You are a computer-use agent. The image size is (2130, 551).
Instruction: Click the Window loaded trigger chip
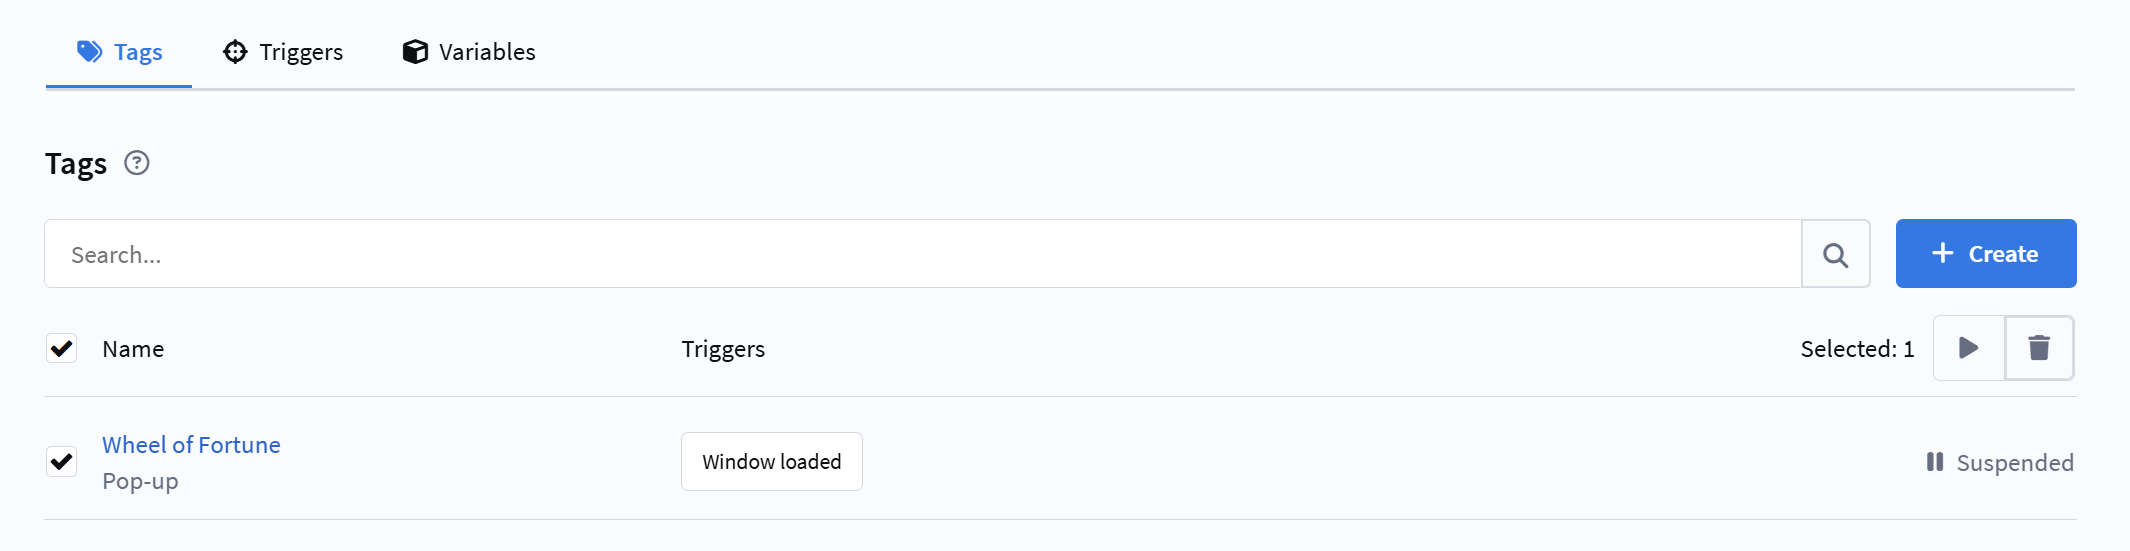(x=771, y=462)
